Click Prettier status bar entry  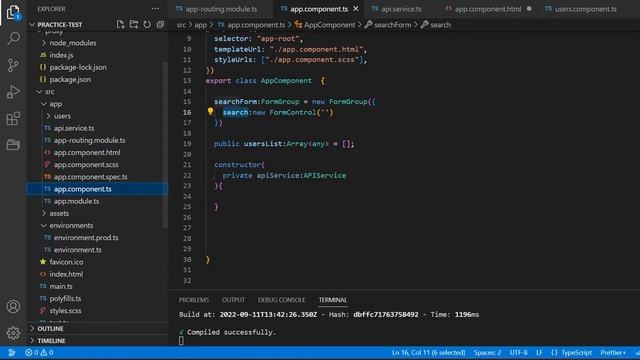tap(613, 353)
